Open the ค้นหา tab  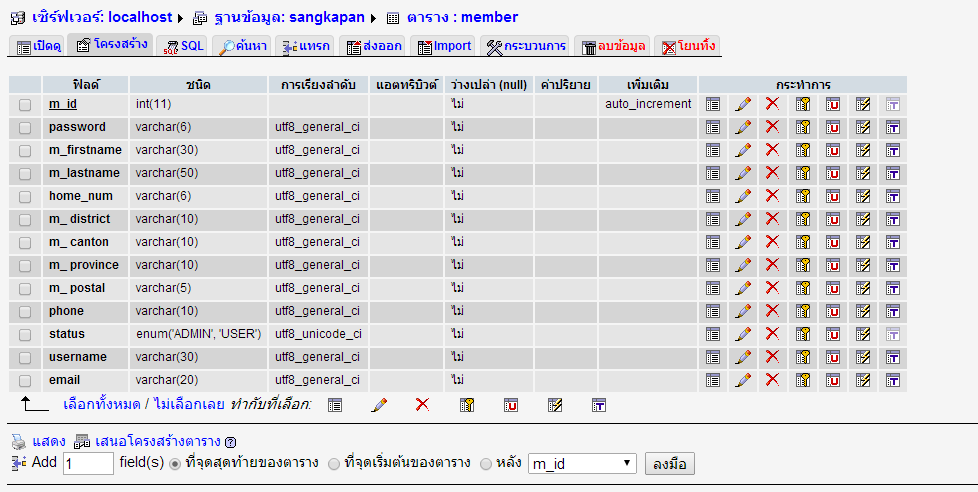click(x=243, y=46)
